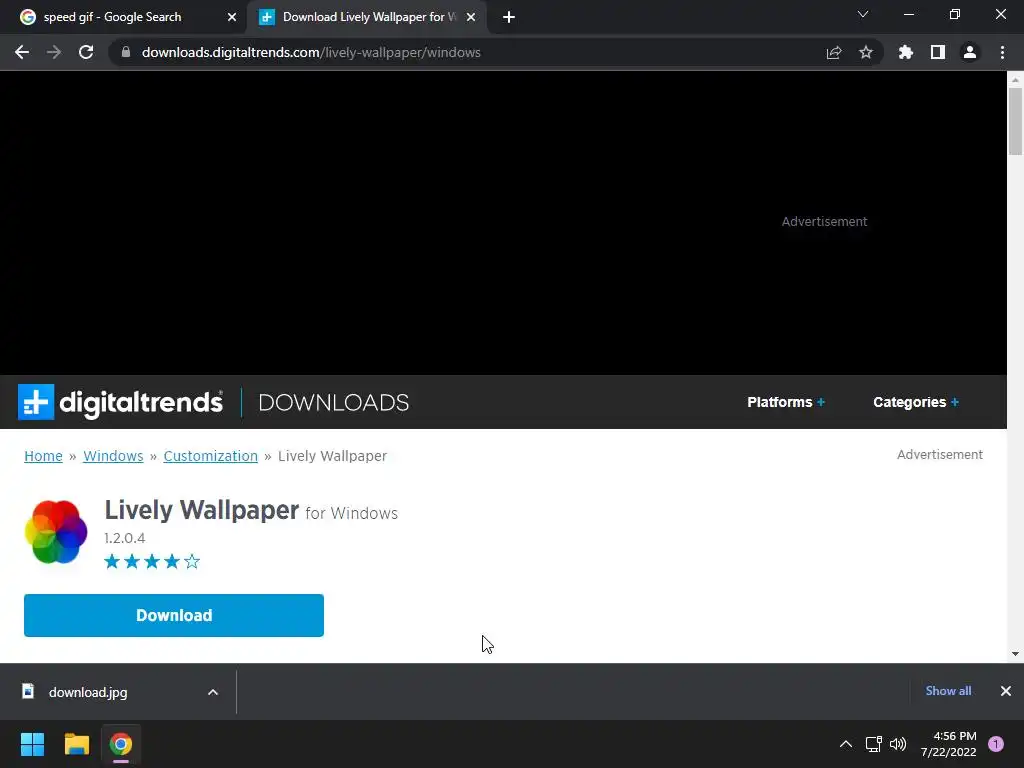Viewport: 1024px width, 768px height.
Task: Open a new browser tab
Action: pyautogui.click(x=509, y=18)
